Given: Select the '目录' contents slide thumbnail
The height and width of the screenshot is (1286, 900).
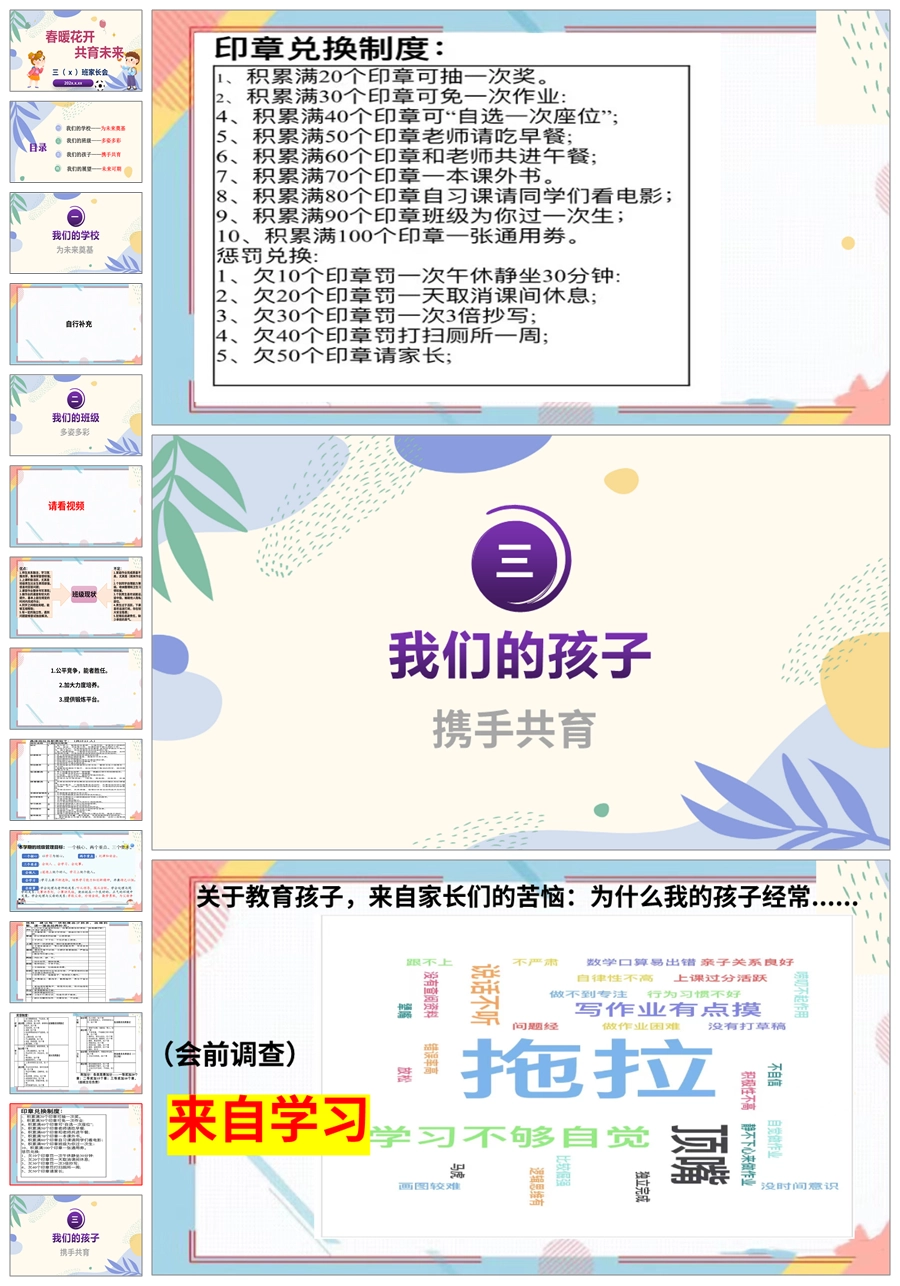Looking at the screenshot, I should 76,142.
